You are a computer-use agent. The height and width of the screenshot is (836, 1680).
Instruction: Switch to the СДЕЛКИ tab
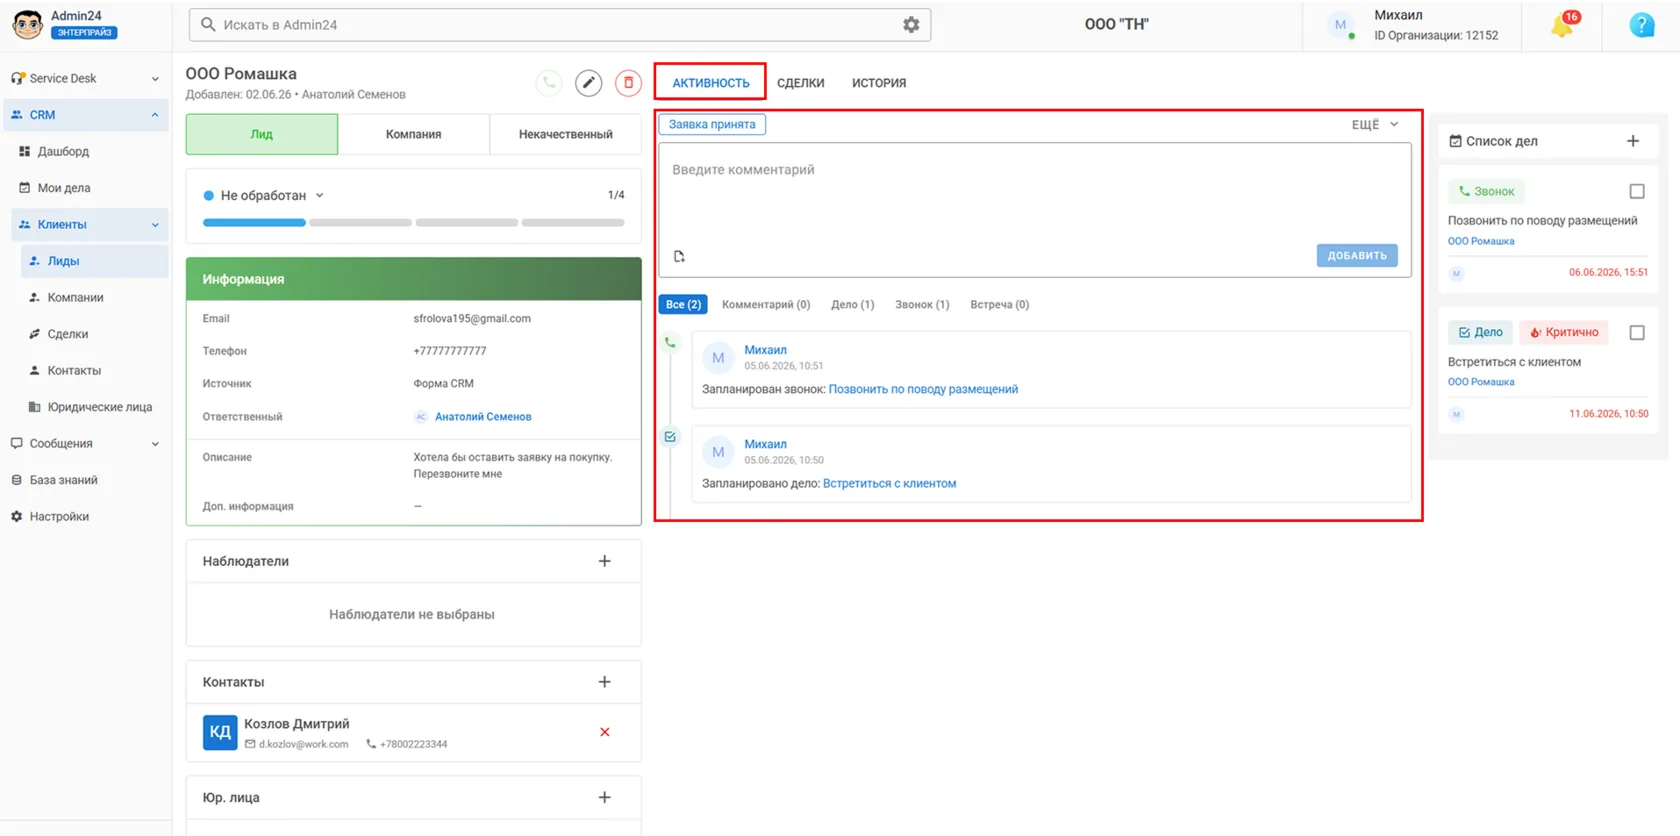click(x=801, y=83)
